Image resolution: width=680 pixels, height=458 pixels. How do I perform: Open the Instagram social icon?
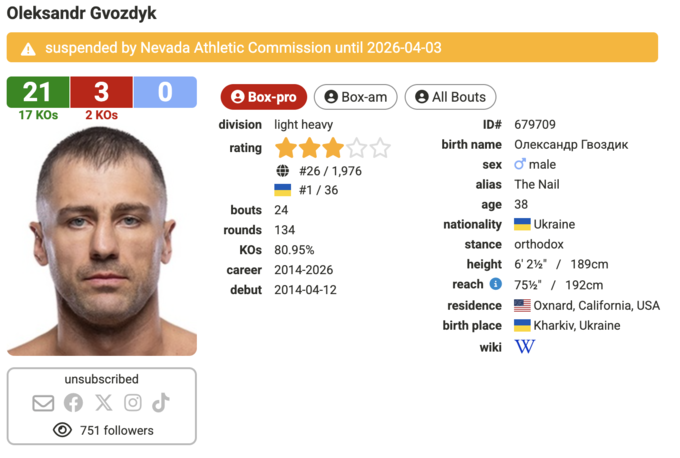coord(133,403)
